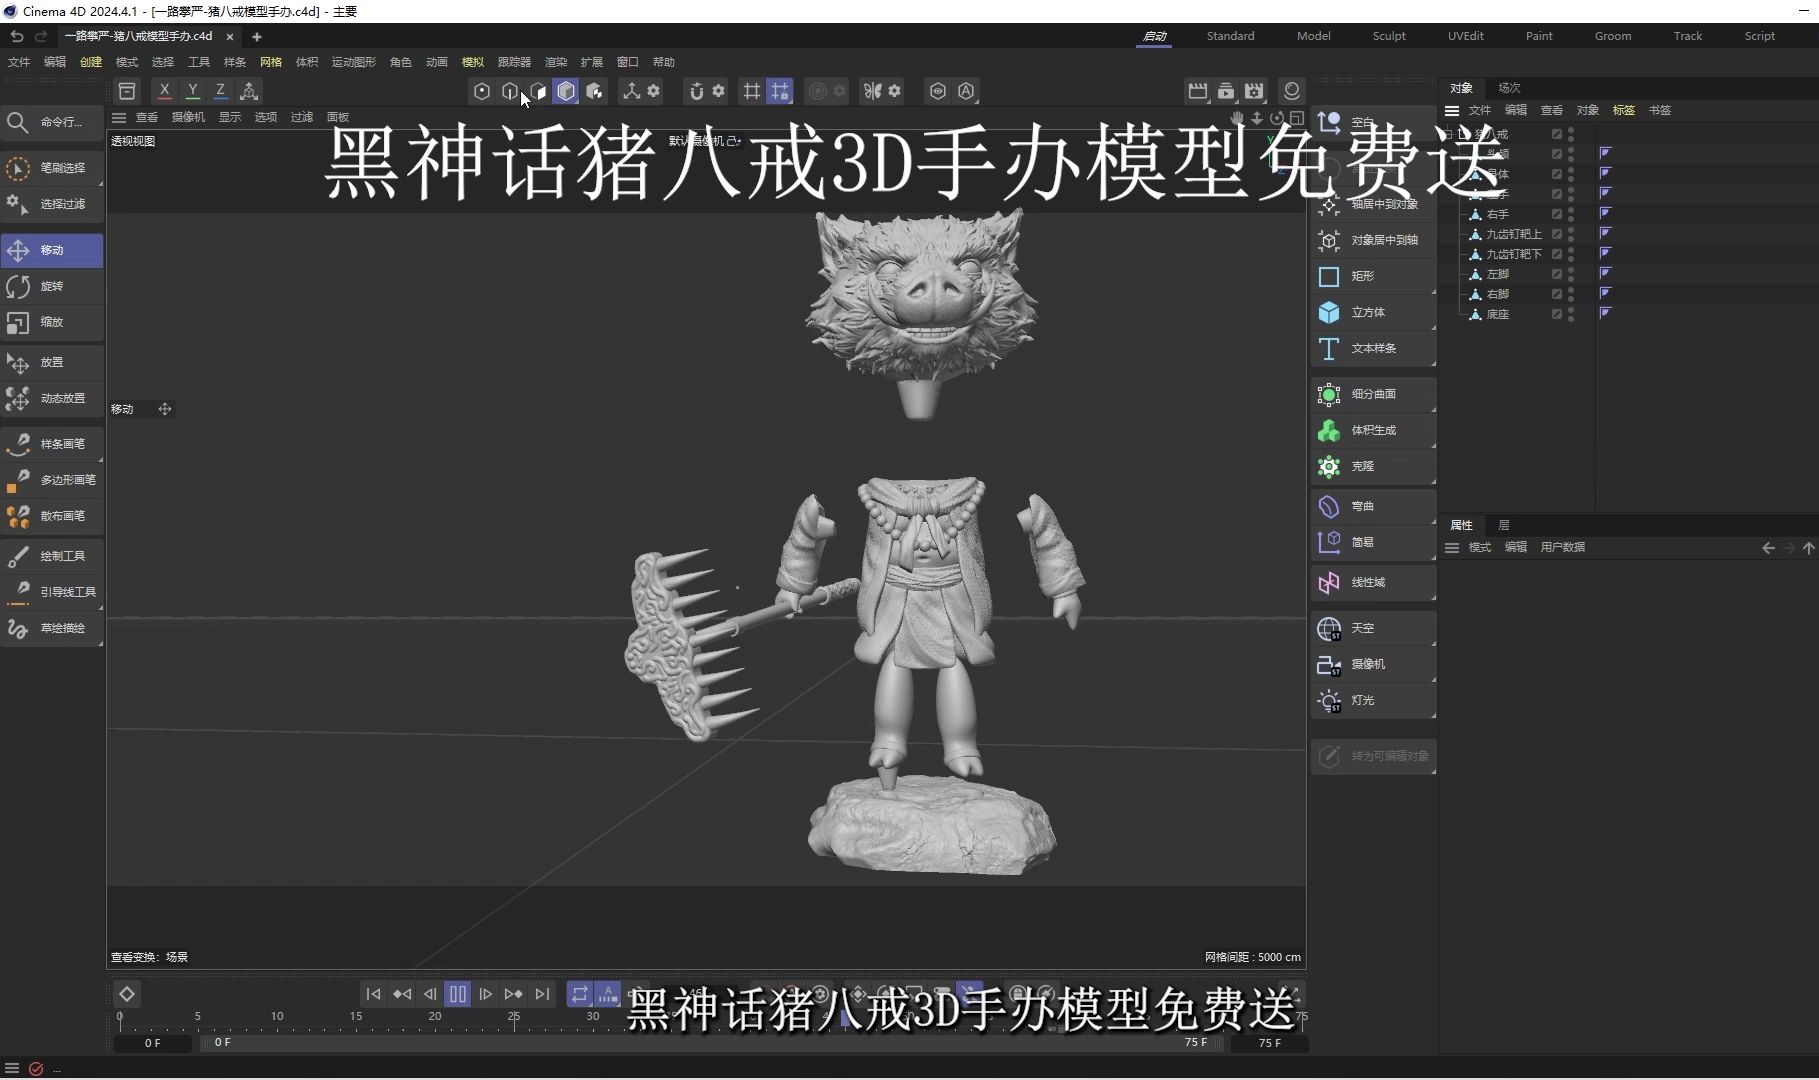This screenshot has width=1819, height=1080.
Task: Add a Bend (弯曲) deformer
Action: [1373, 506]
